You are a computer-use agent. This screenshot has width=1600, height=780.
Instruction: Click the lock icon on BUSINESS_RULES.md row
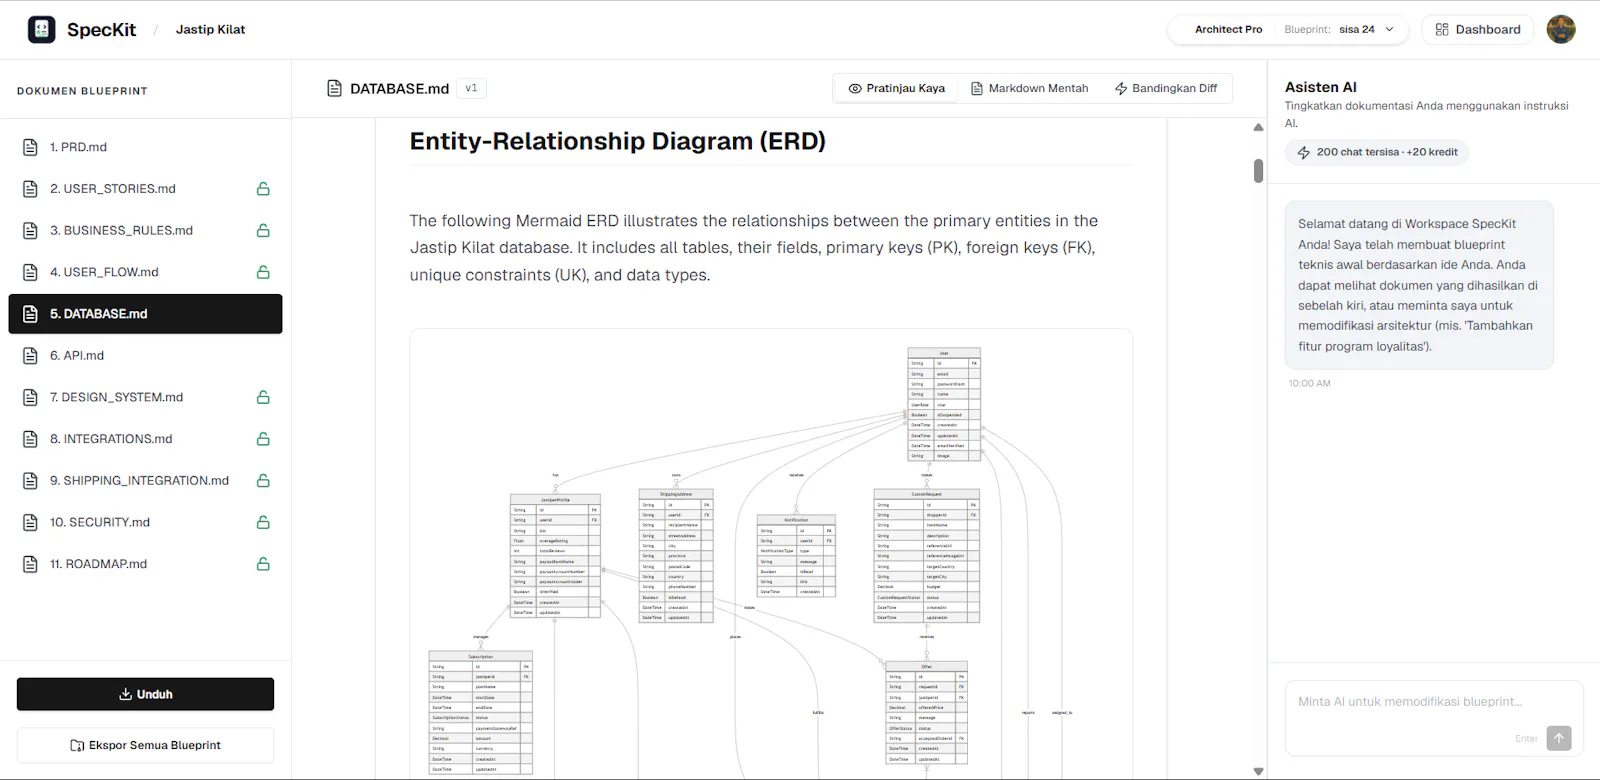(x=263, y=231)
